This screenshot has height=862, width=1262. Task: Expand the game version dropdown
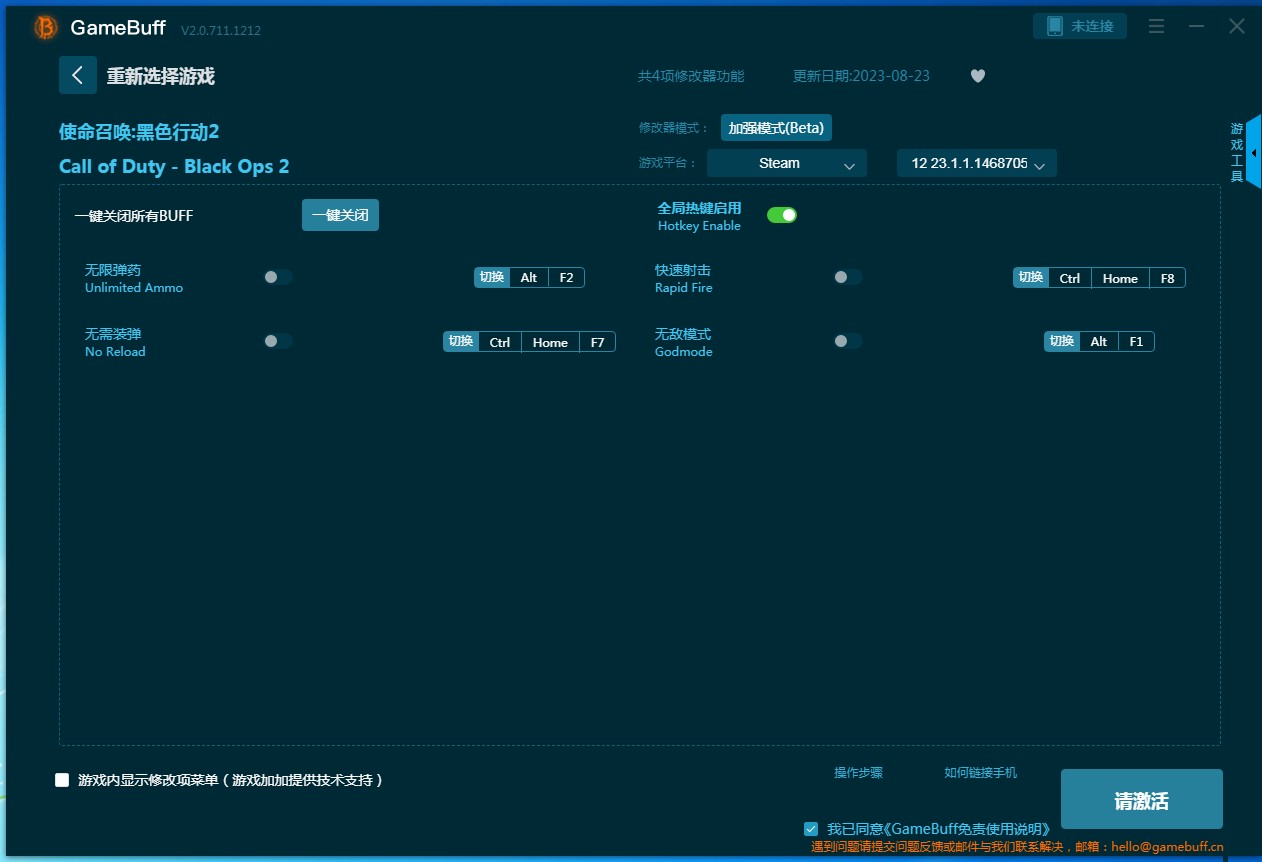(x=976, y=163)
